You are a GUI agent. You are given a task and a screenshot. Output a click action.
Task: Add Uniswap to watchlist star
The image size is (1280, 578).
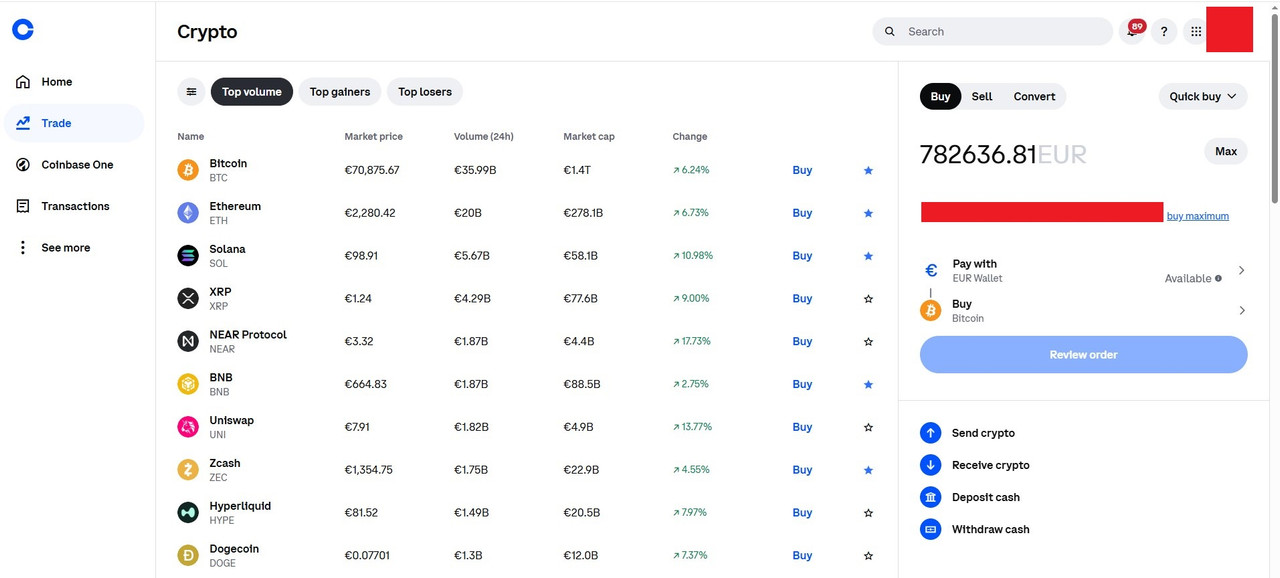pos(868,427)
